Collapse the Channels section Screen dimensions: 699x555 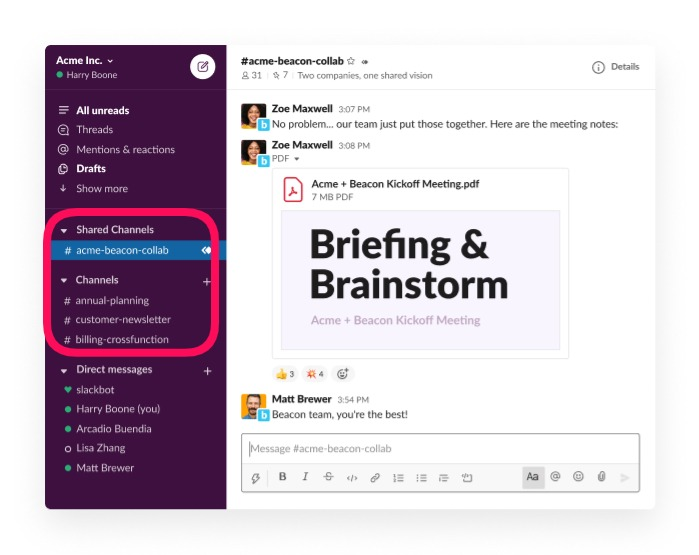[64, 280]
